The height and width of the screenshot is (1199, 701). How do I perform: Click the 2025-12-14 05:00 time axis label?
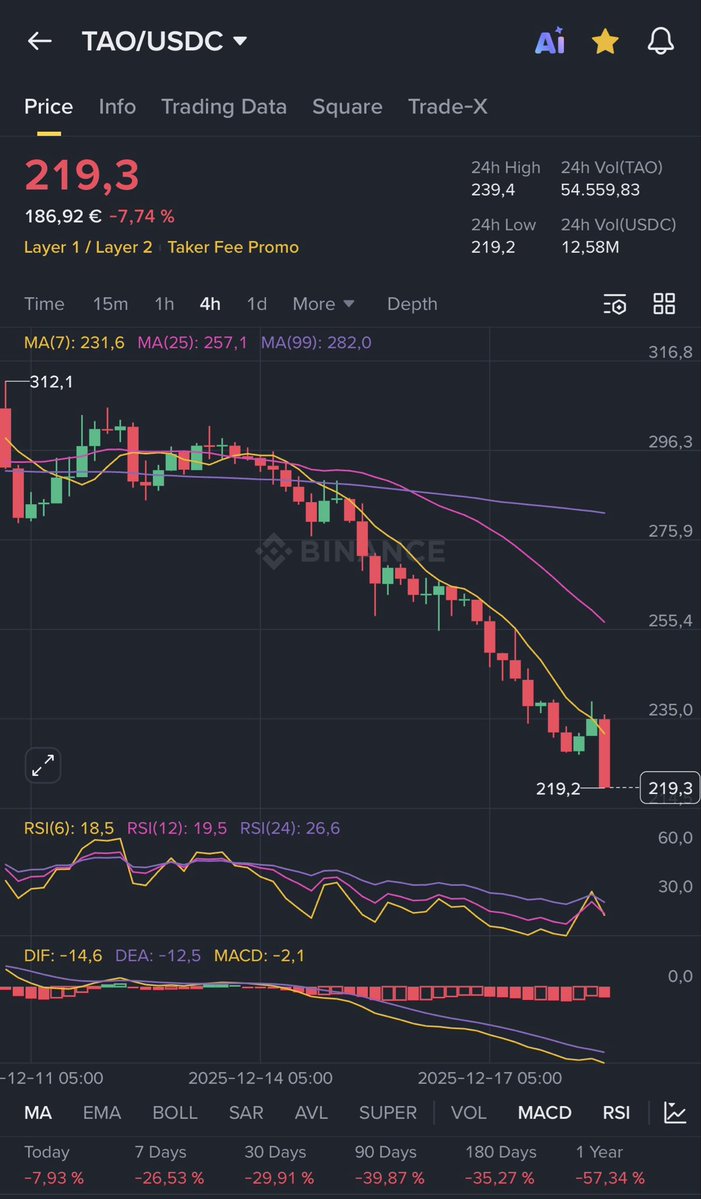click(x=261, y=1078)
